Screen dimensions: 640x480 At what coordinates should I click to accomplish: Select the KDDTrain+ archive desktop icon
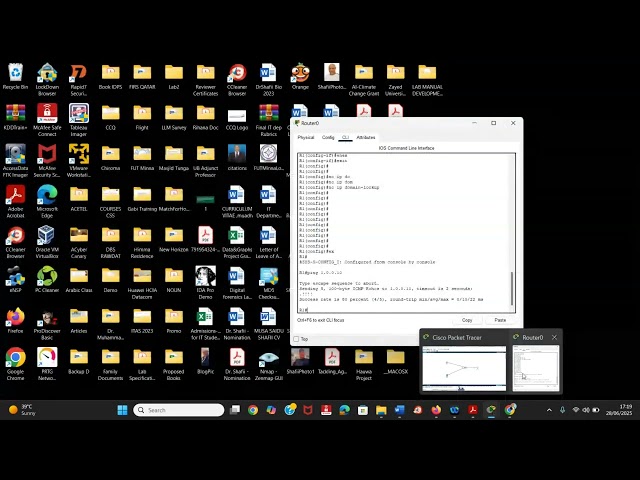[x=16, y=117]
